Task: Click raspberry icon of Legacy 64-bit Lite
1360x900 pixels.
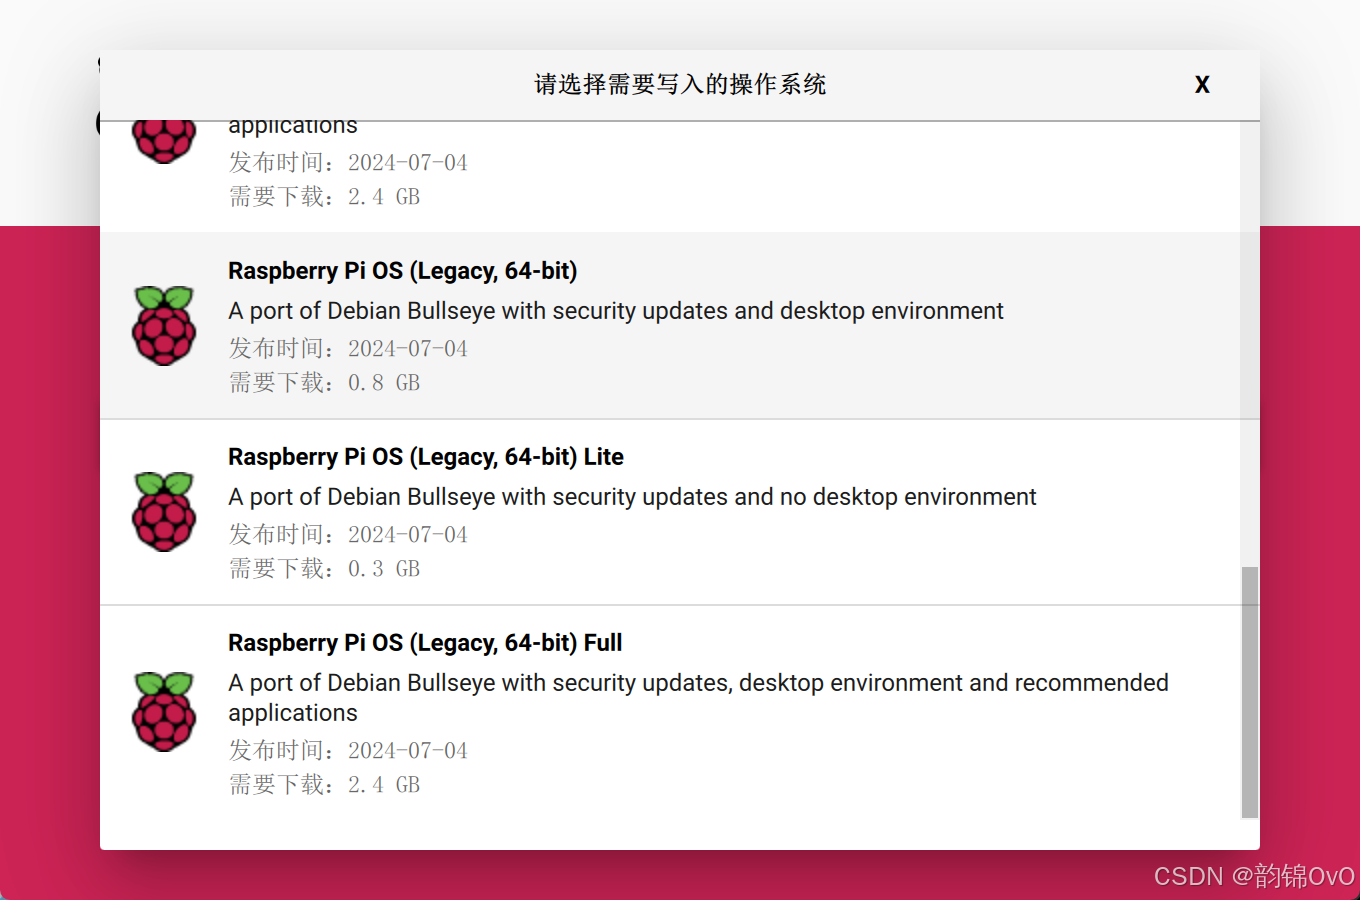Action: 164,512
